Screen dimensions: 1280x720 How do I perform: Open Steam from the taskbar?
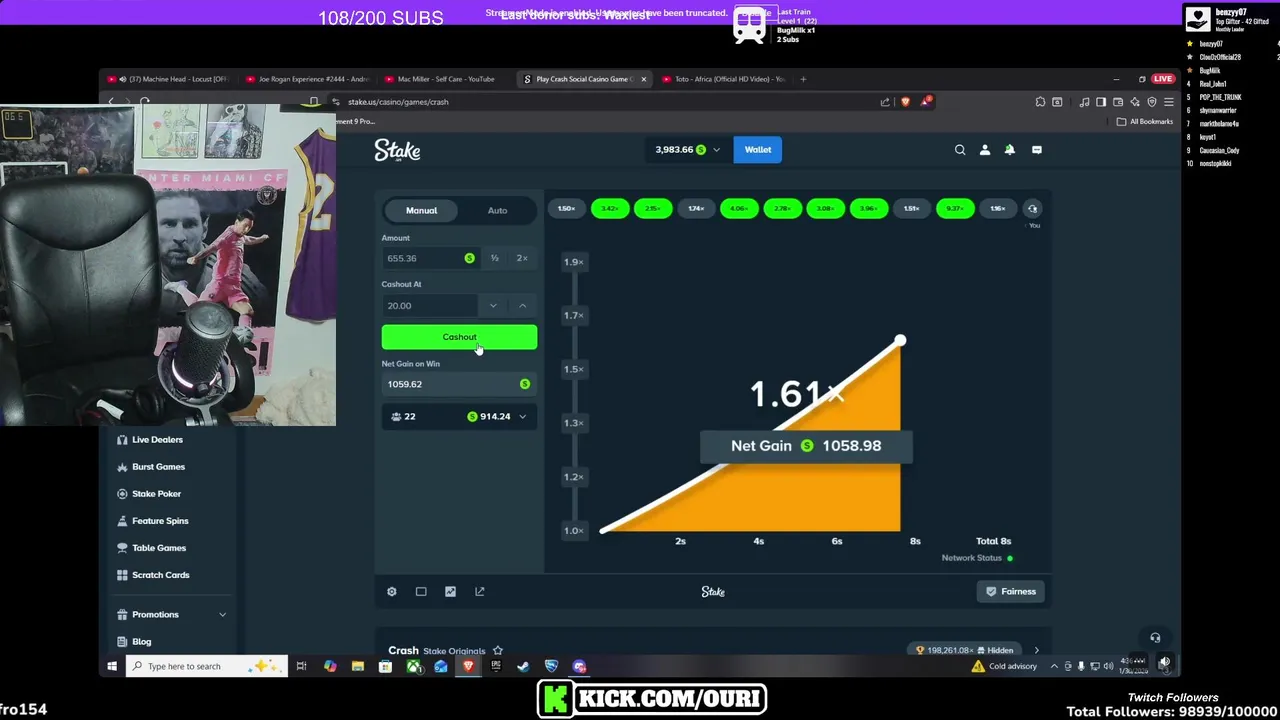523,666
